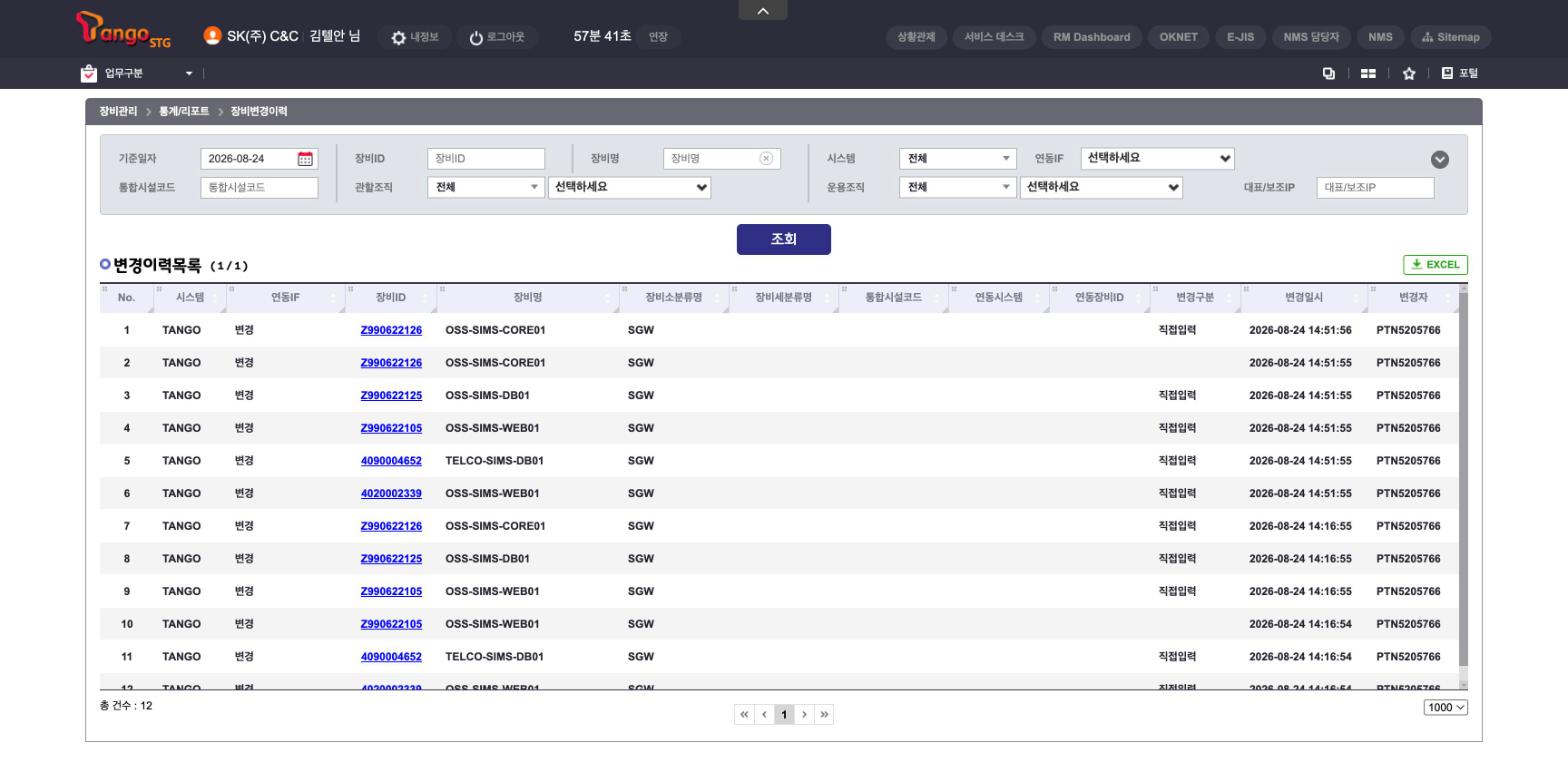Open device link Z990622126 in row 1
The image size is (1568, 772).
(x=391, y=330)
